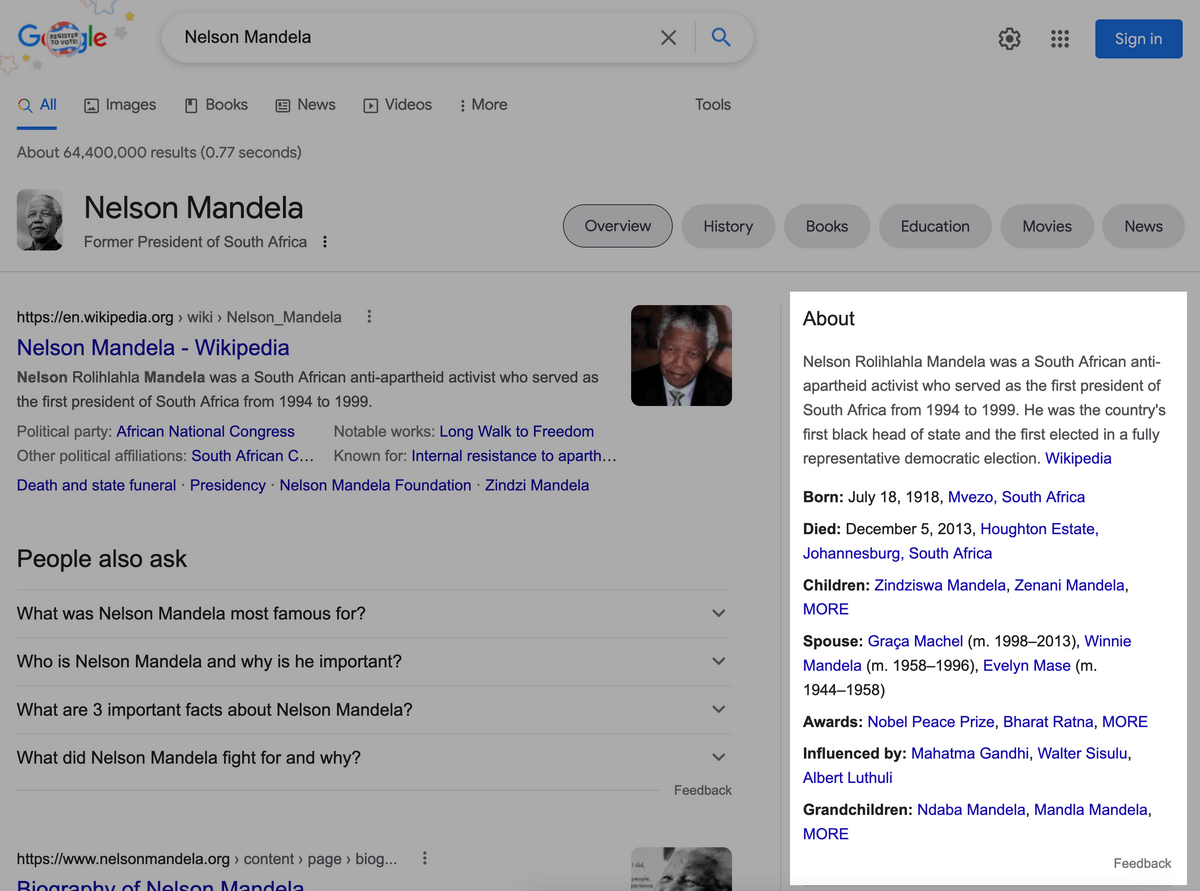Select the Overview chip
The height and width of the screenshot is (891, 1200).
click(618, 226)
